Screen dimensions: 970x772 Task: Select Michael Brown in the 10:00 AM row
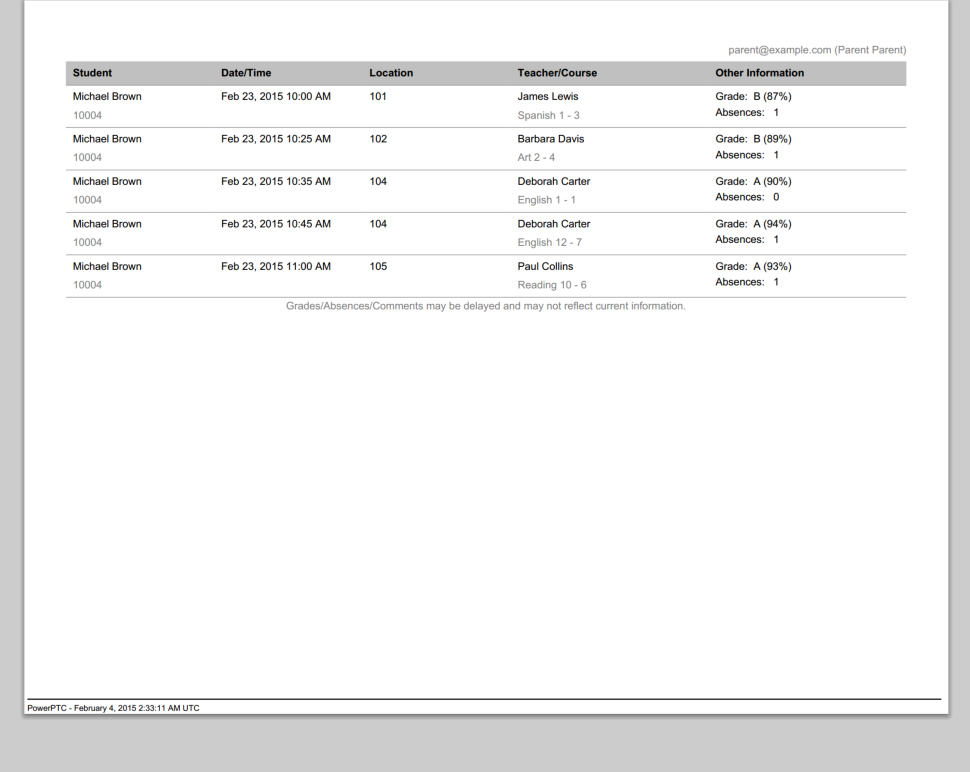(107, 96)
